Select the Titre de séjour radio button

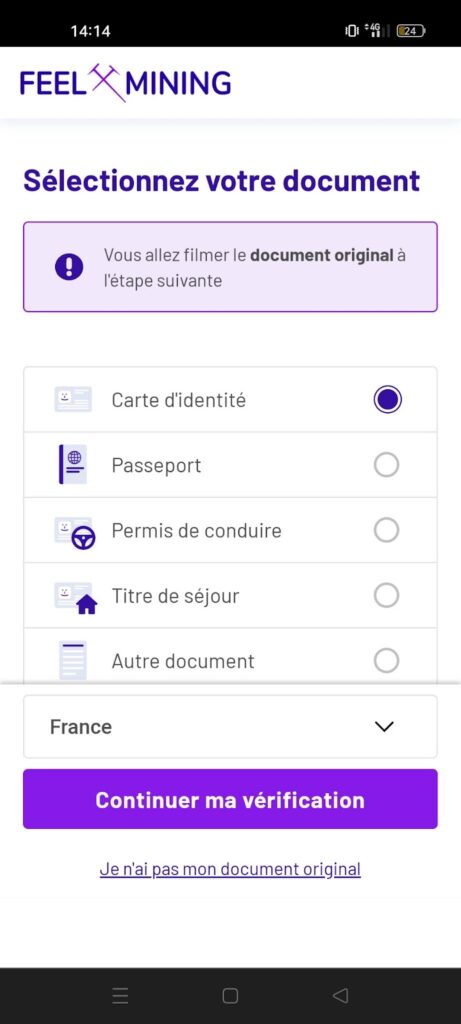[x=387, y=596]
